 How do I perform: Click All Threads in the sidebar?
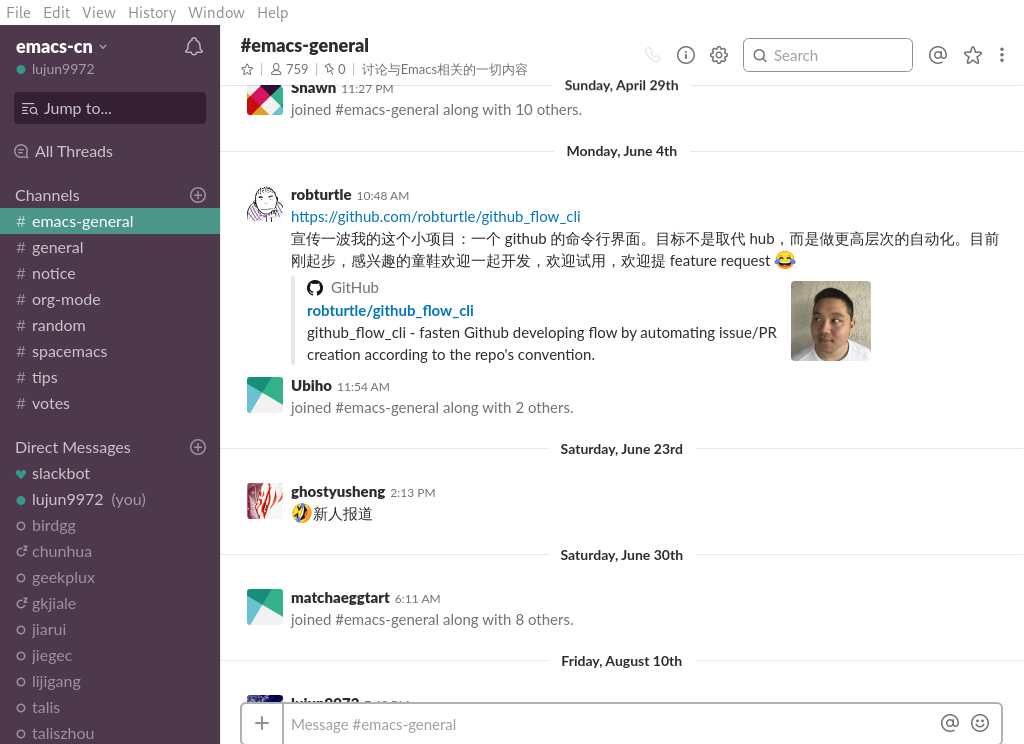[x=72, y=151]
